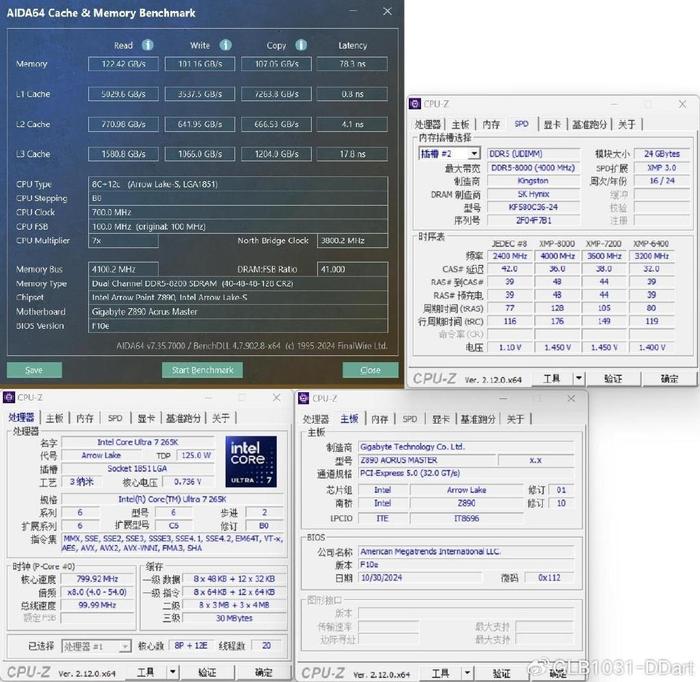Click the Write info icon in AIDA64
The height and width of the screenshot is (682, 700).
click(225, 45)
